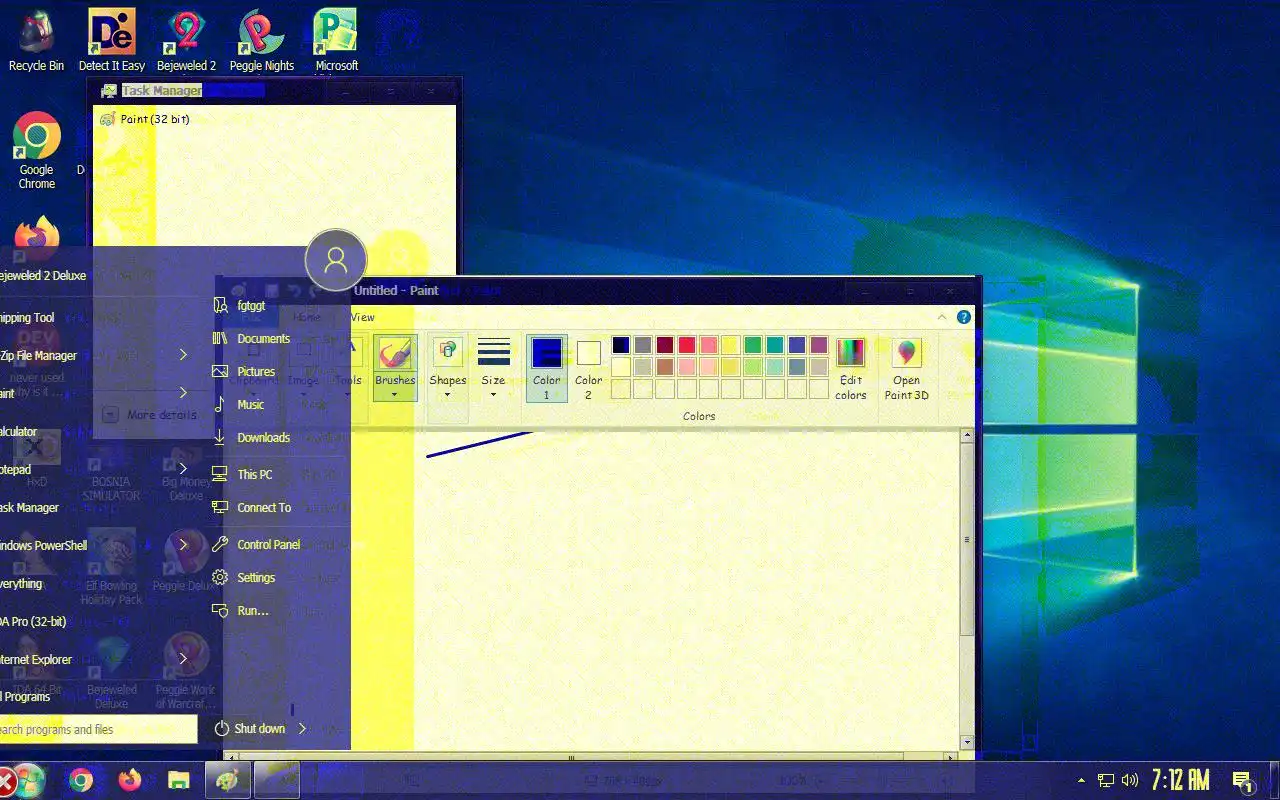The height and width of the screenshot is (800, 1280).
Task: Open the user account picture in Start menu
Action: pyautogui.click(x=336, y=260)
